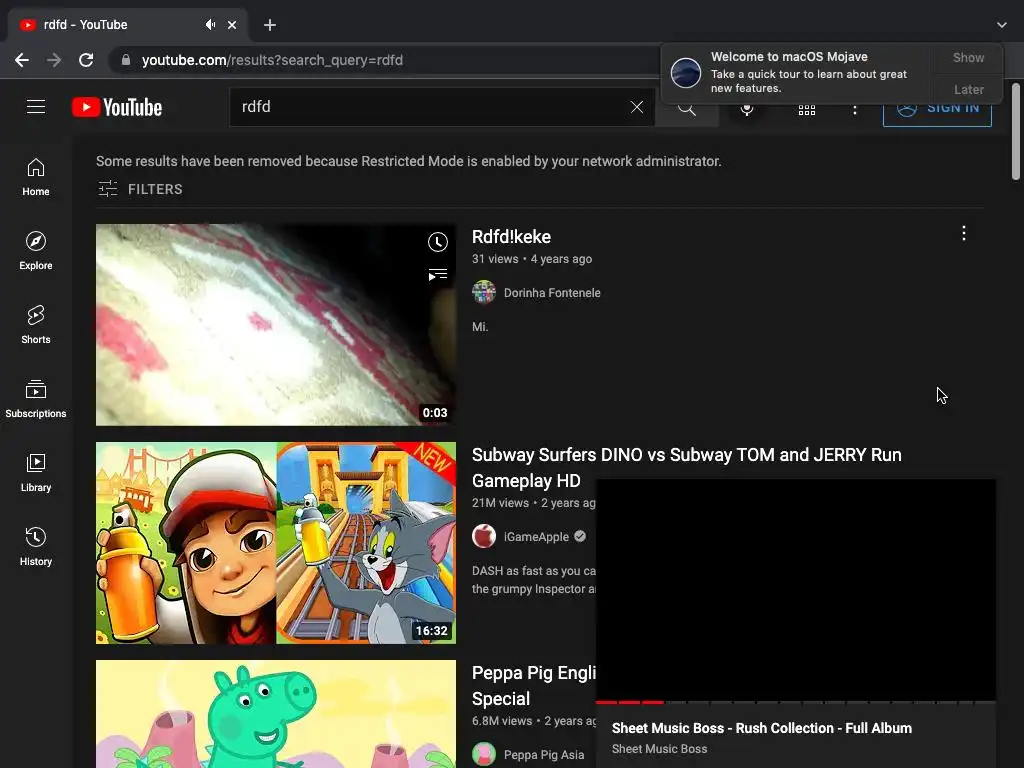The width and height of the screenshot is (1024, 768).
Task: Open Shorts in the sidebar
Action: [x=36, y=325]
